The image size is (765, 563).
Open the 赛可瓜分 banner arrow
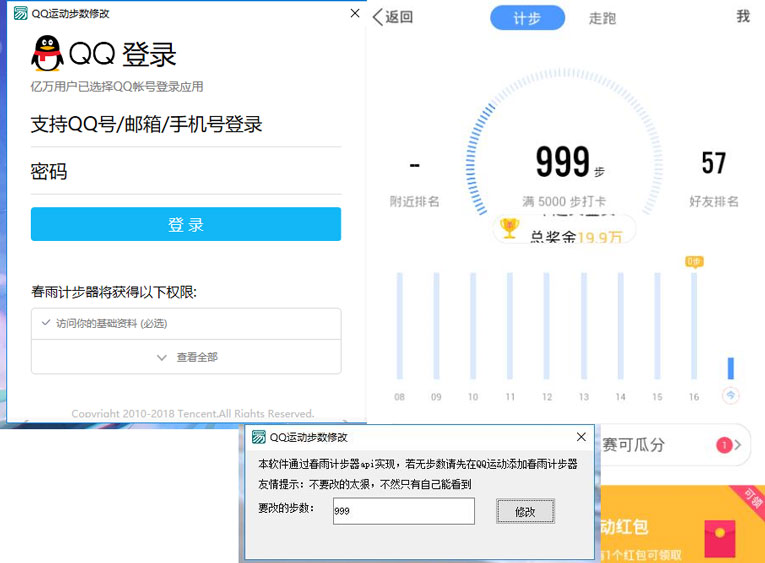tap(739, 445)
